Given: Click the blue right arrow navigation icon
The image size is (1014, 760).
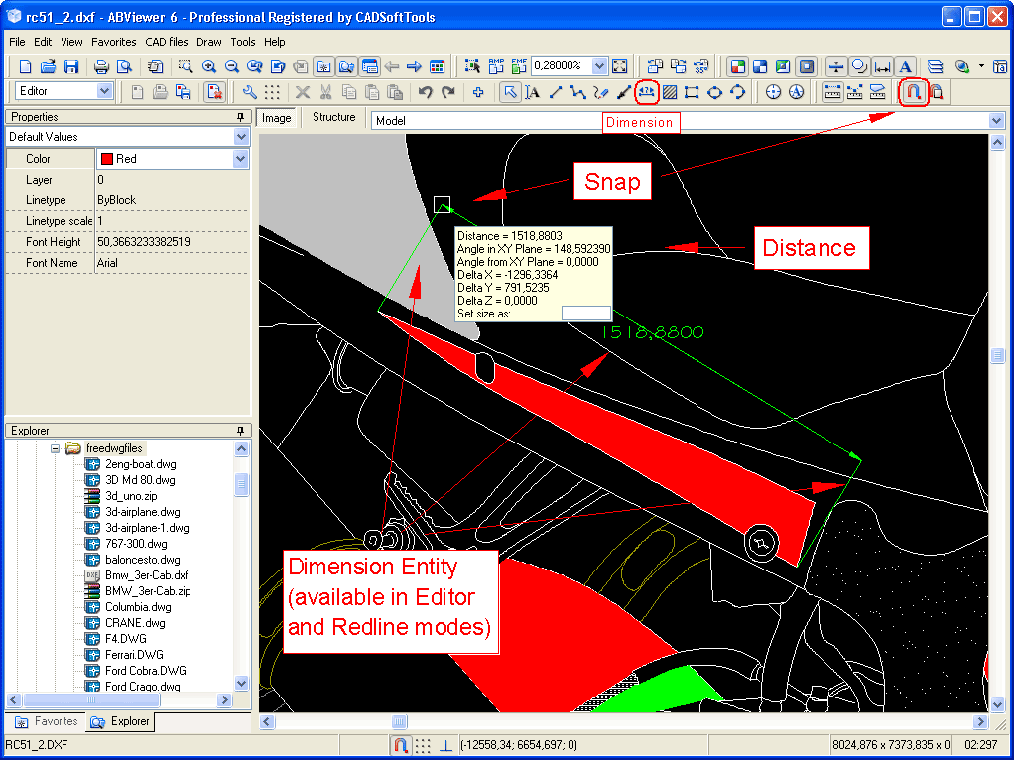Looking at the screenshot, I should [x=415, y=67].
